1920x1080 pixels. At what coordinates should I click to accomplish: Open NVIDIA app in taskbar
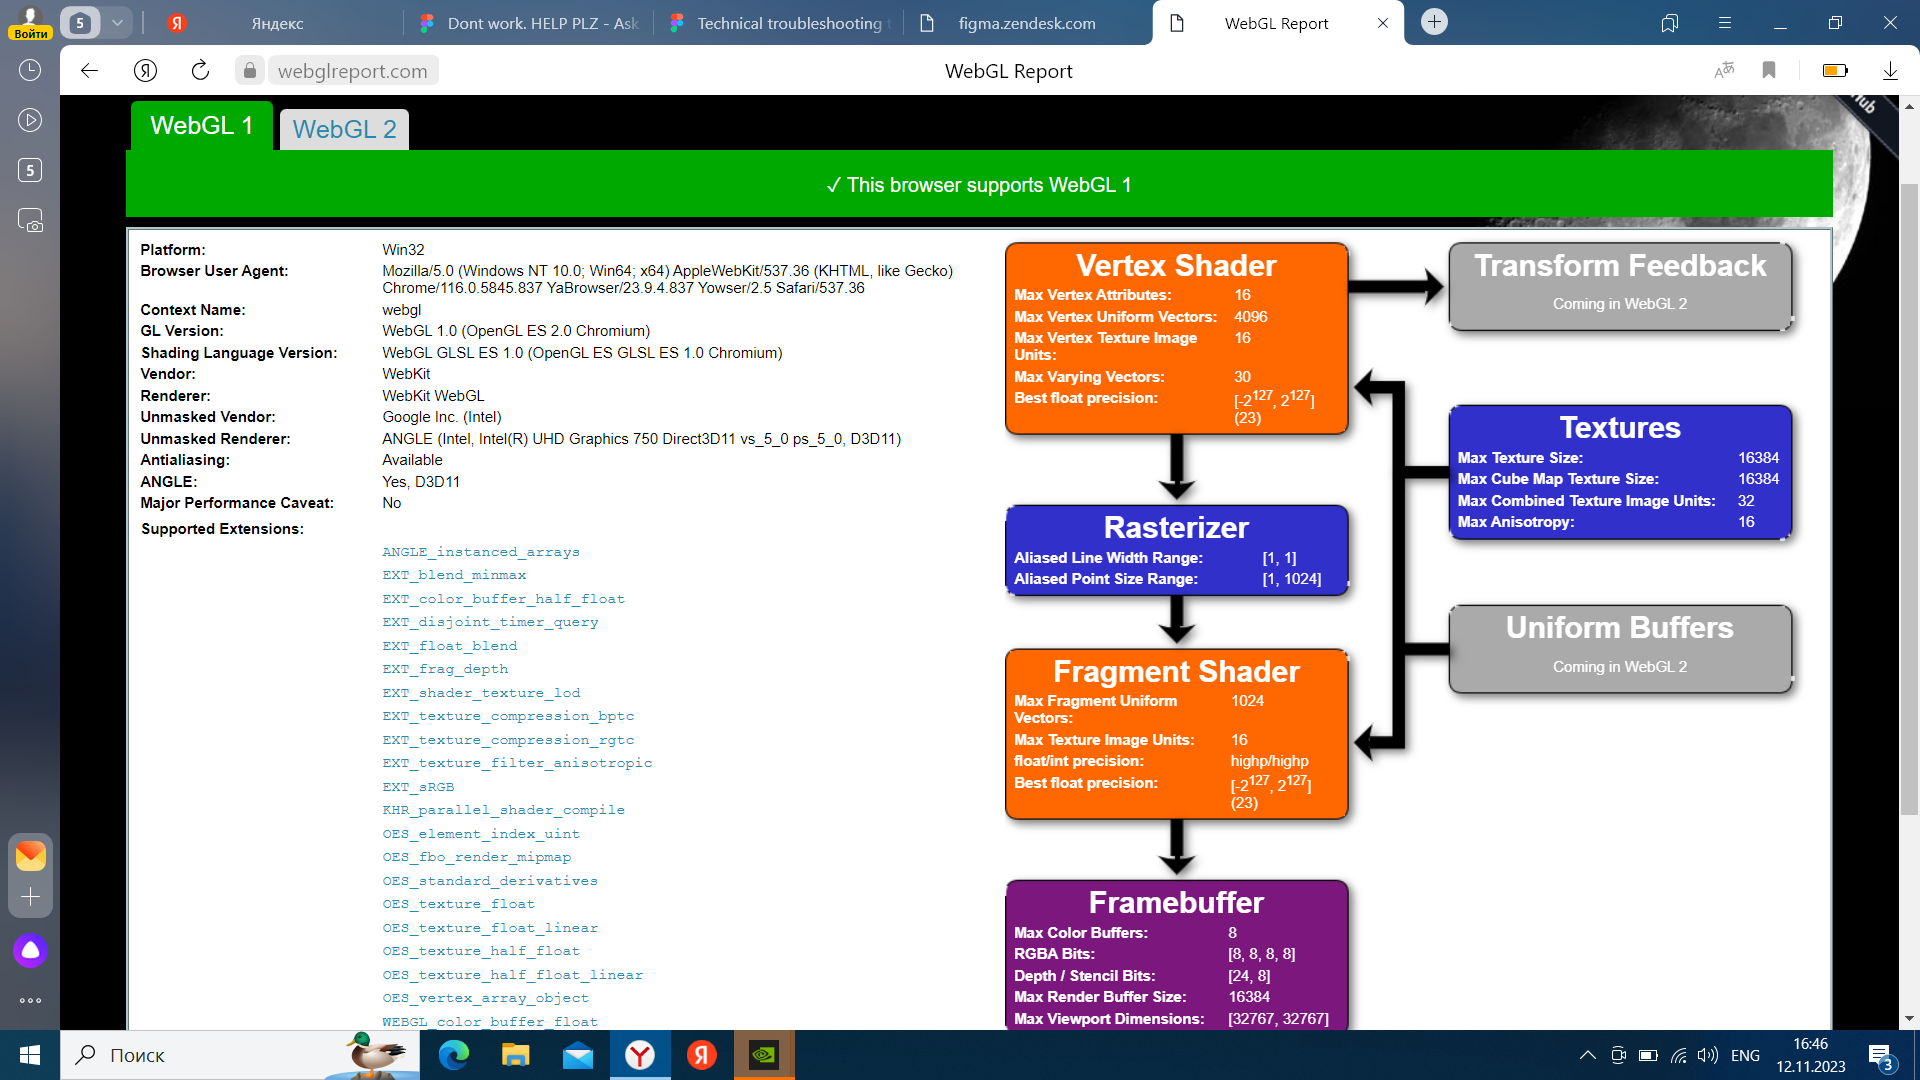[x=764, y=1055]
